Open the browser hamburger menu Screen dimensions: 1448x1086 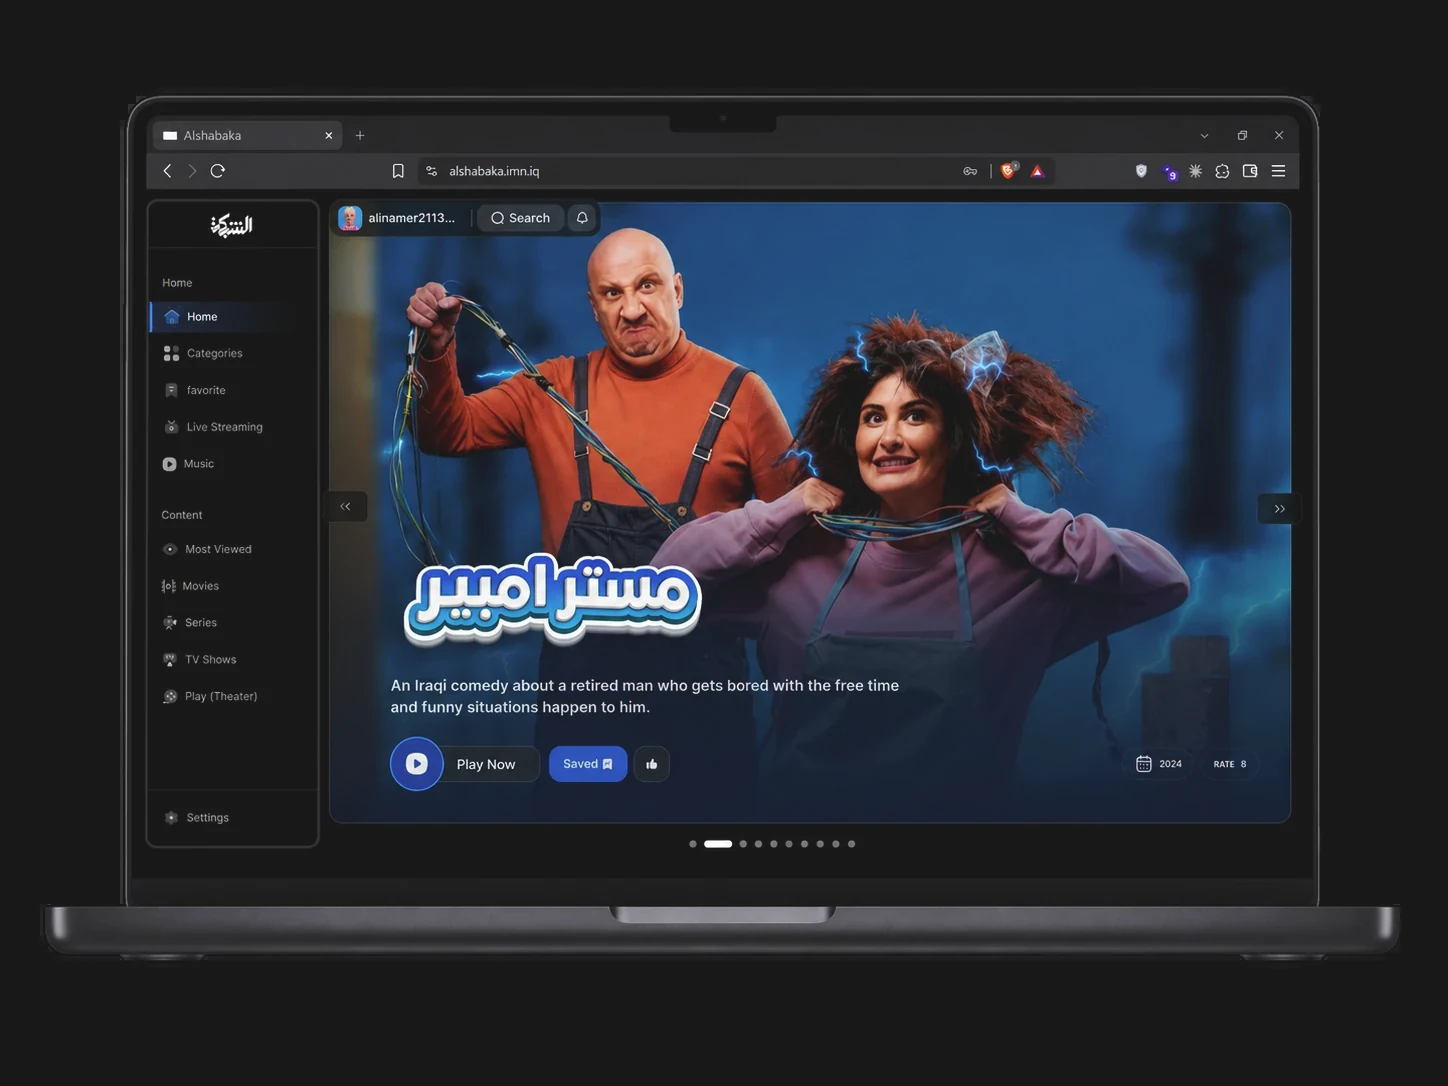pyautogui.click(x=1278, y=171)
